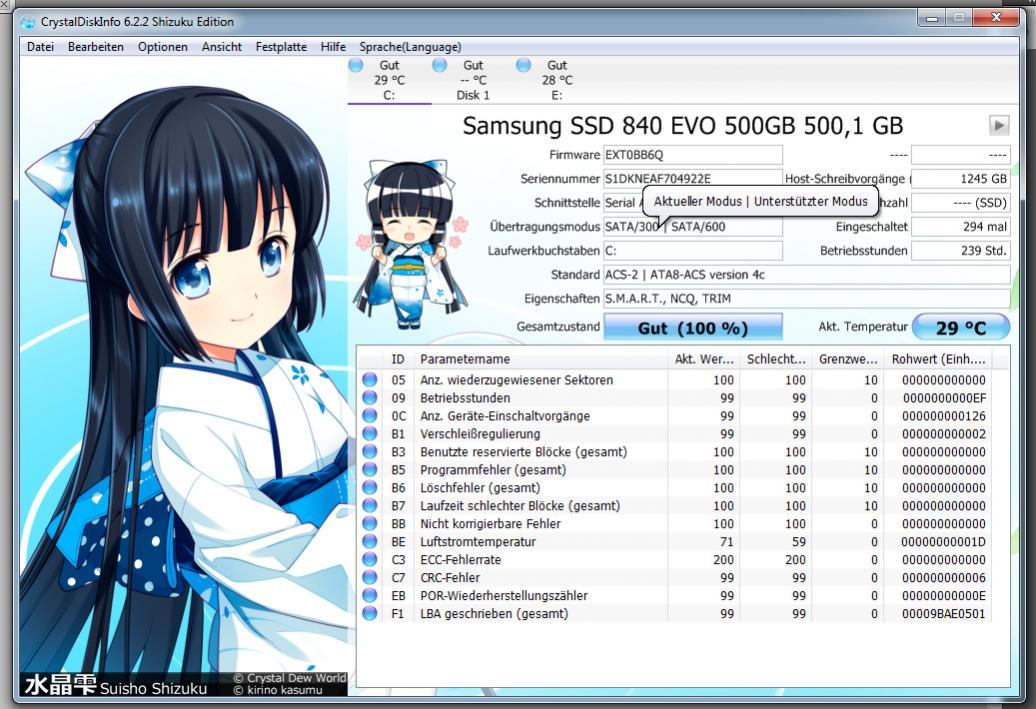
Task: Select the C: disk tab
Action: coord(389,81)
